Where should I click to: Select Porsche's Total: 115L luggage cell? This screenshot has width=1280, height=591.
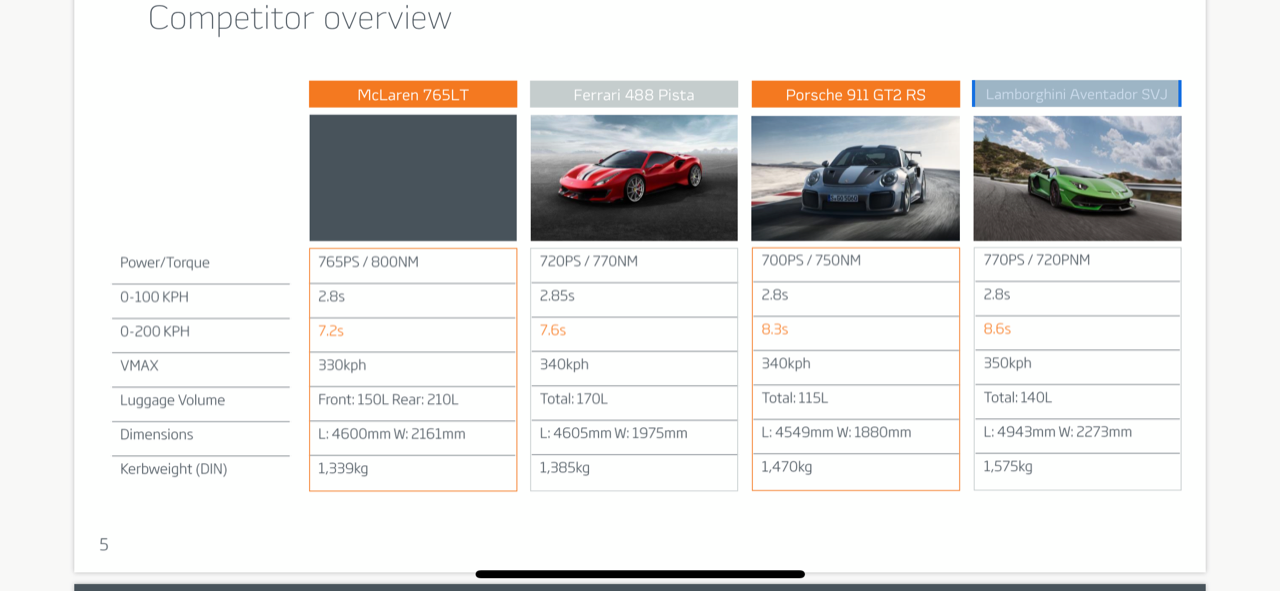pos(795,398)
